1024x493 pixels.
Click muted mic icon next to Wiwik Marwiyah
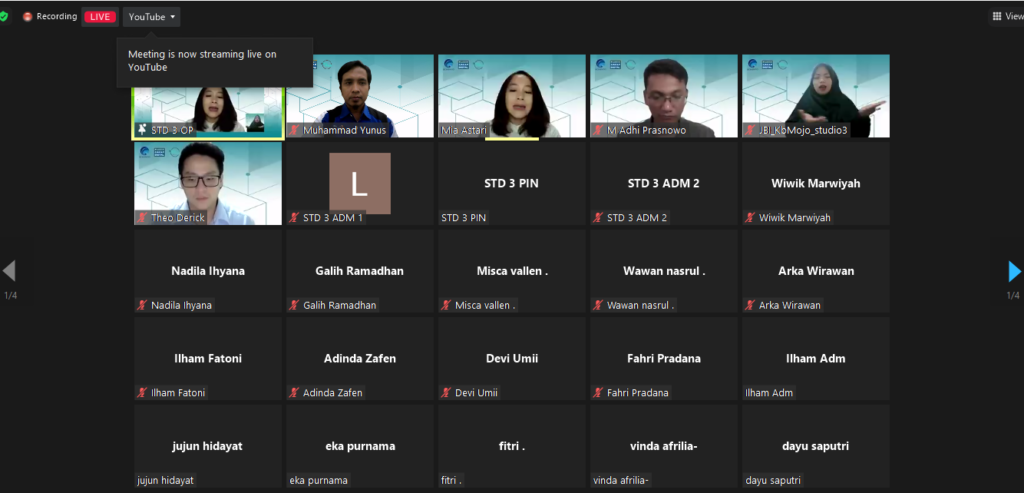tap(750, 218)
